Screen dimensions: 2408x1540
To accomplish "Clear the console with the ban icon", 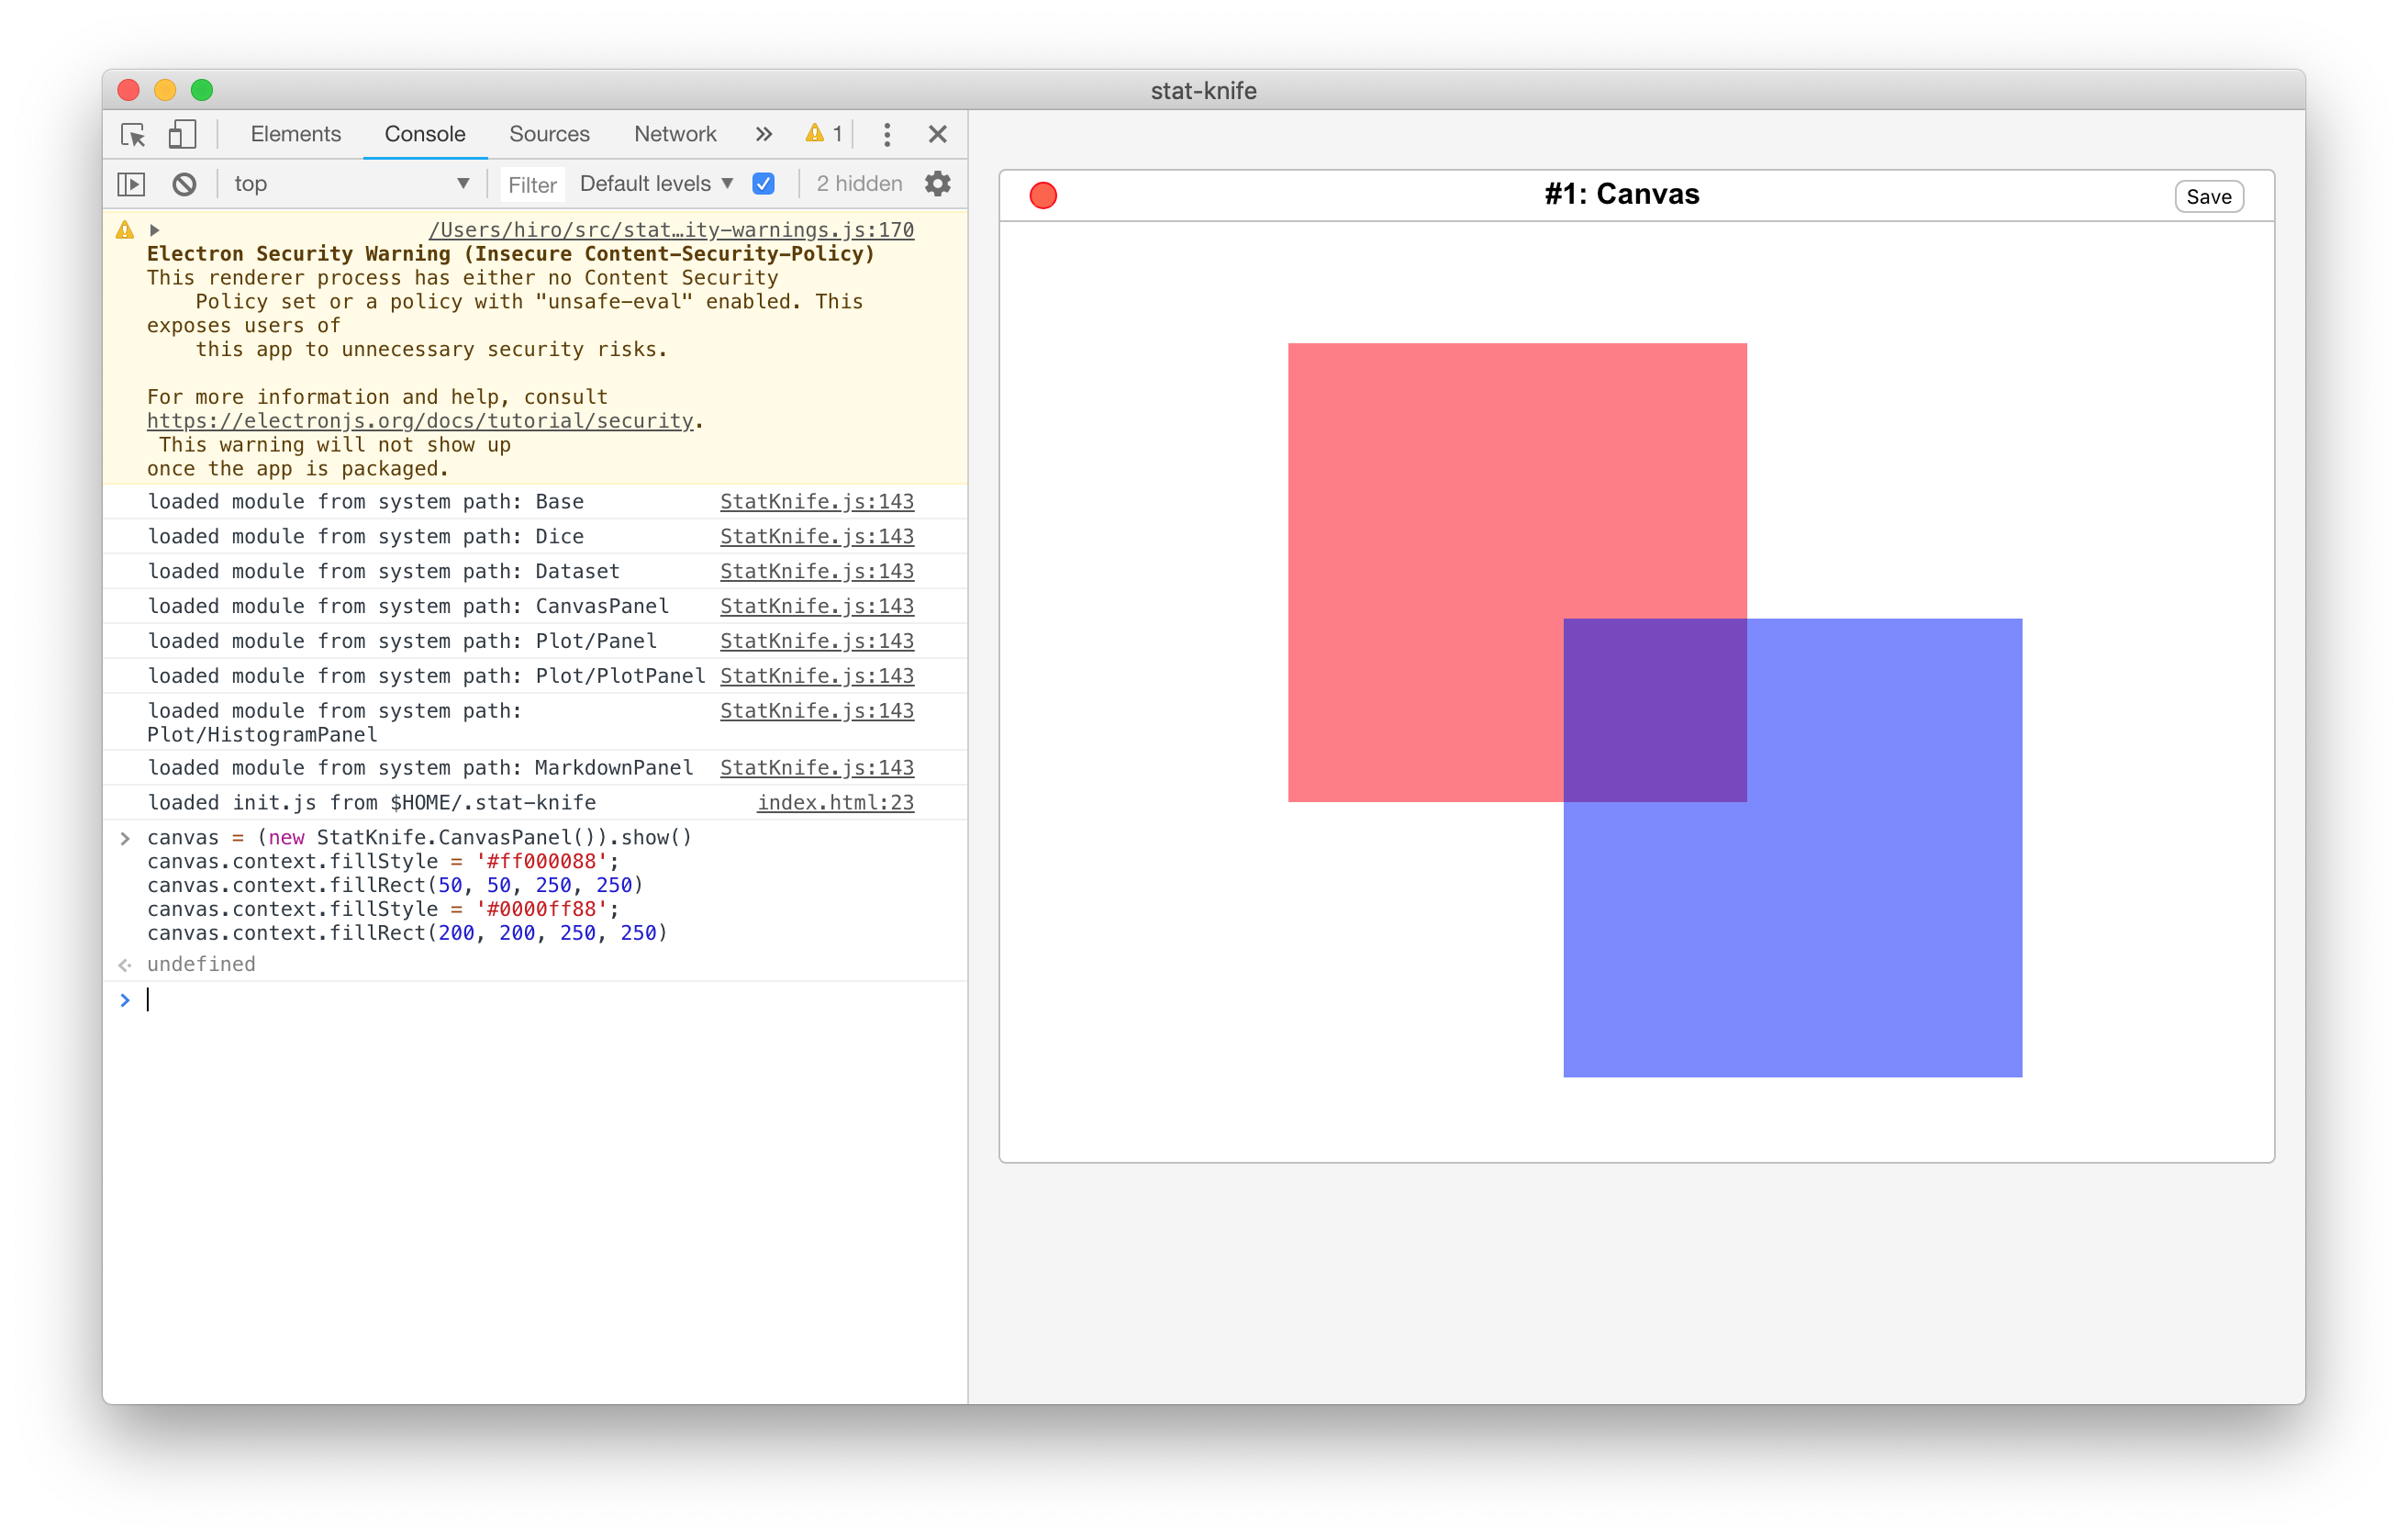I will (x=184, y=184).
